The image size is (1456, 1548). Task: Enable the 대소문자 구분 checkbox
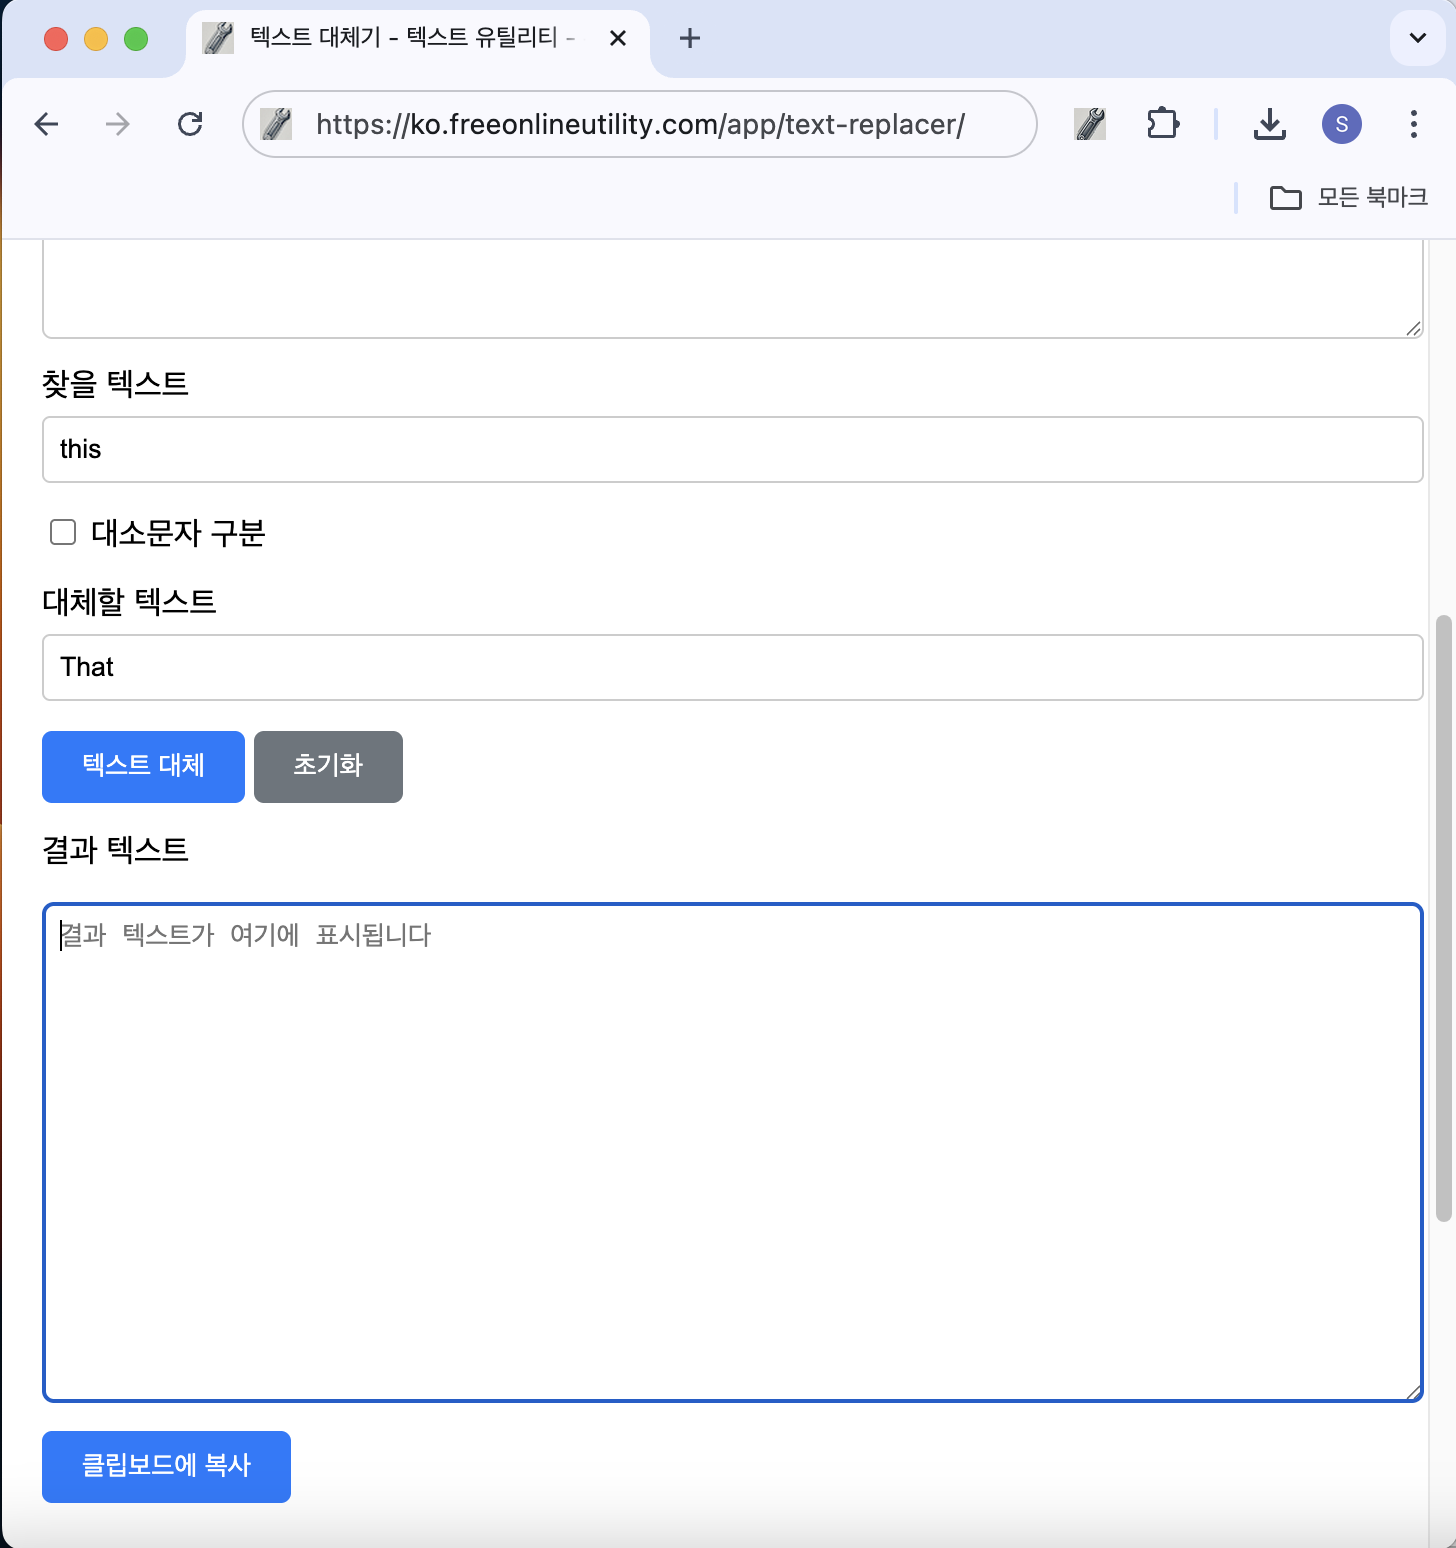(x=63, y=532)
